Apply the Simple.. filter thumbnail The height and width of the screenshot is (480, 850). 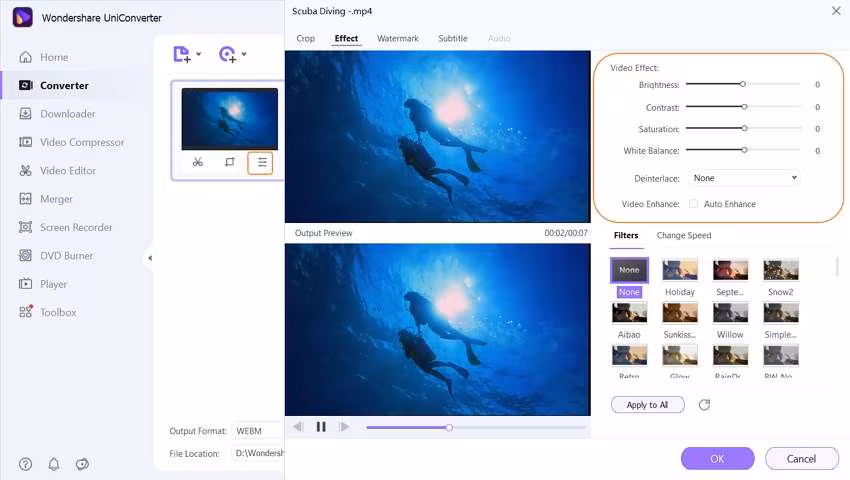click(781, 313)
